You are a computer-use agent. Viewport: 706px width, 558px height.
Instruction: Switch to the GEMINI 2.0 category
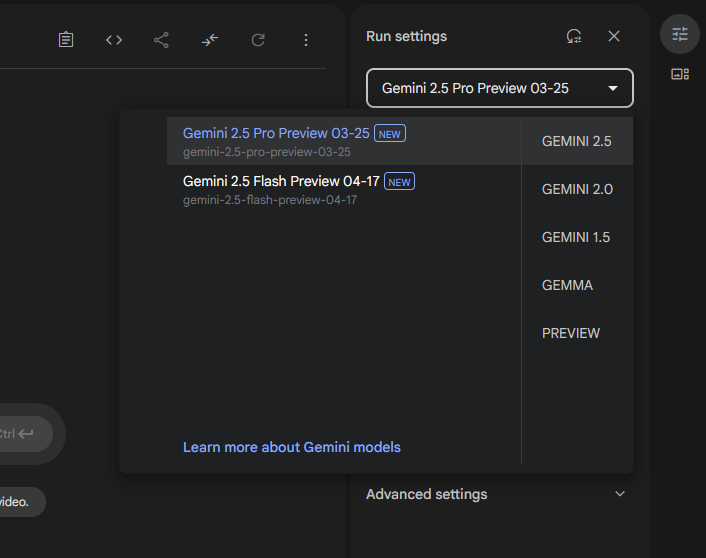point(577,189)
